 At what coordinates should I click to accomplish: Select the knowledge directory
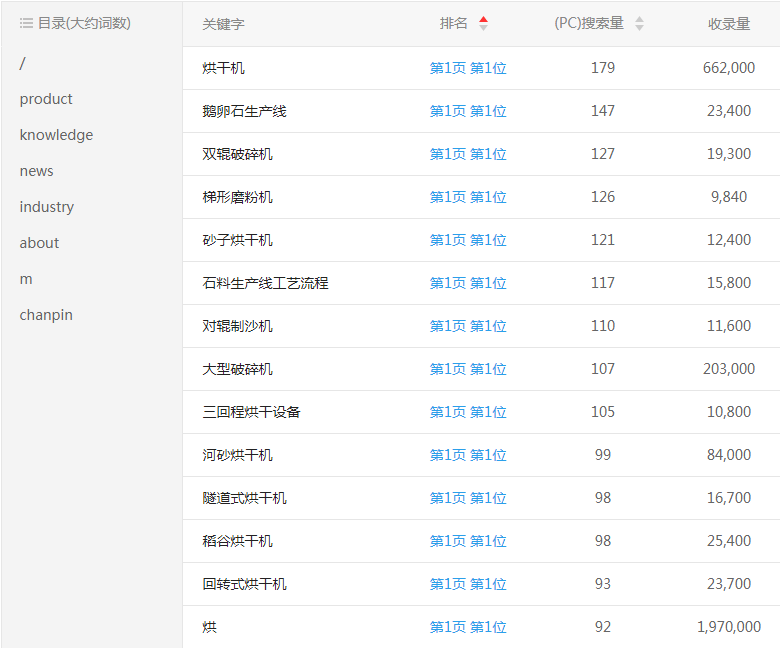pyautogui.click(x=56, y=135)
